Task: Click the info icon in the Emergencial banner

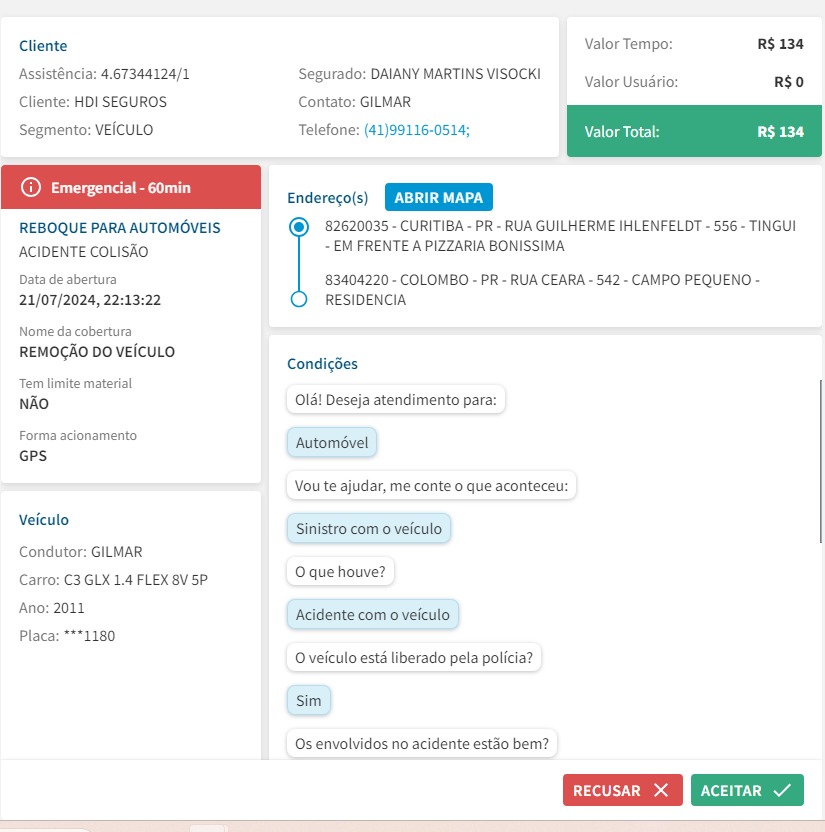Action: (31, 188)
